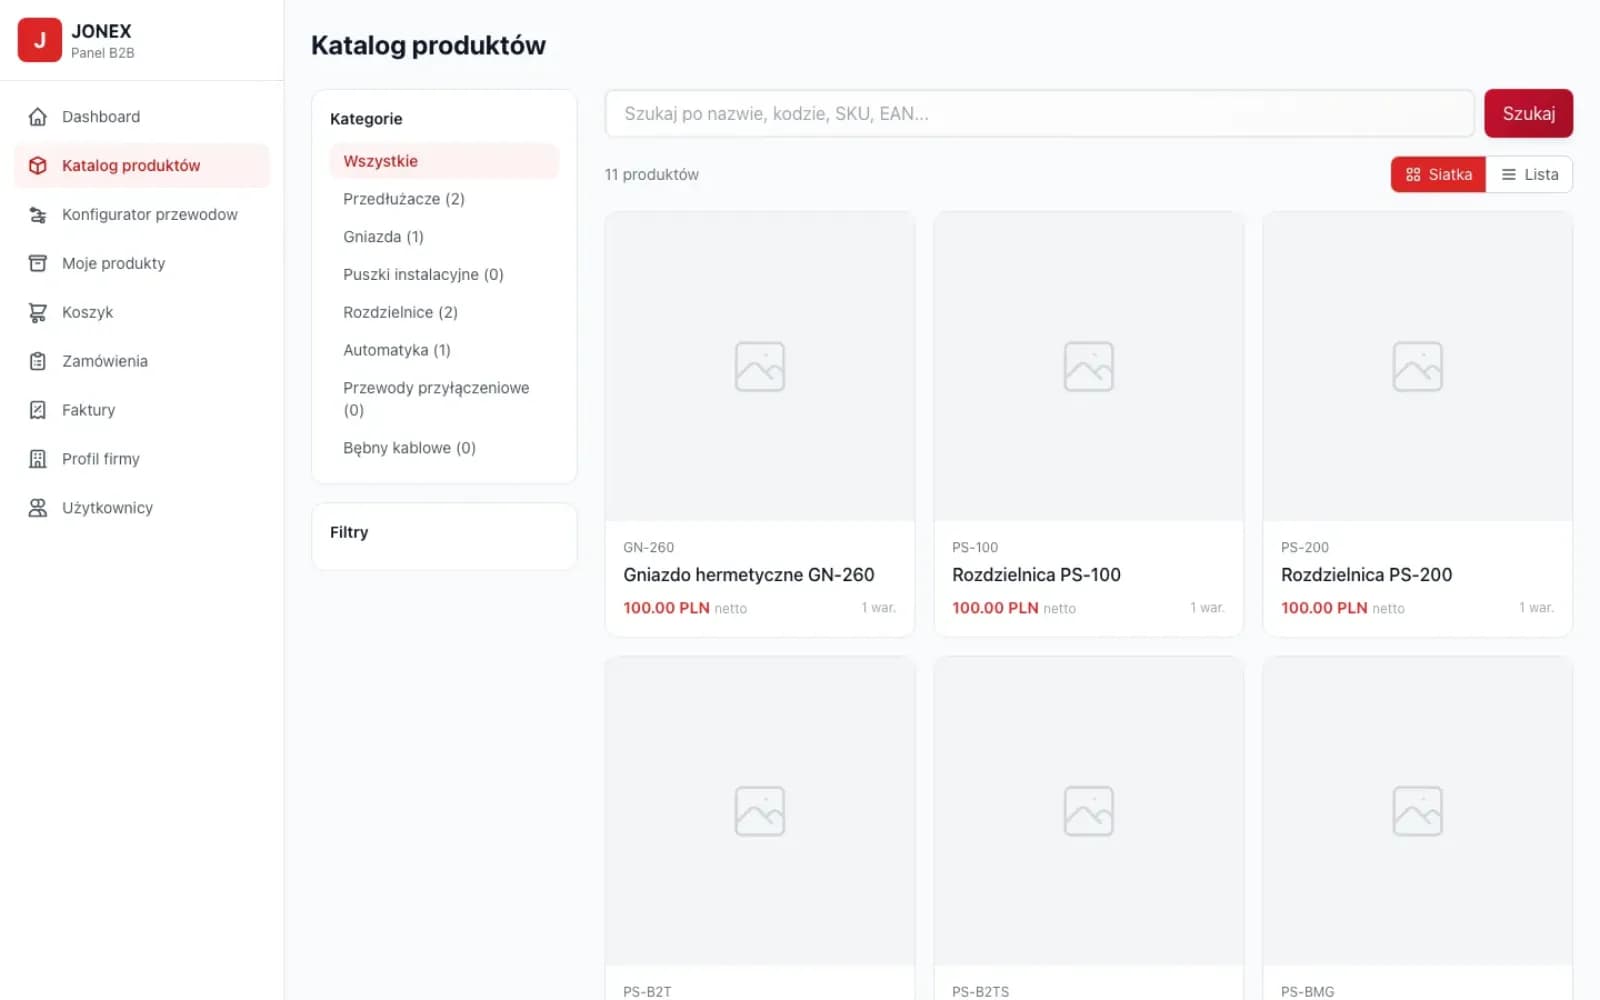The image size is (1600, 1000).
Task: Open Dashboard from the sidebar
Action: coord(142,117)
